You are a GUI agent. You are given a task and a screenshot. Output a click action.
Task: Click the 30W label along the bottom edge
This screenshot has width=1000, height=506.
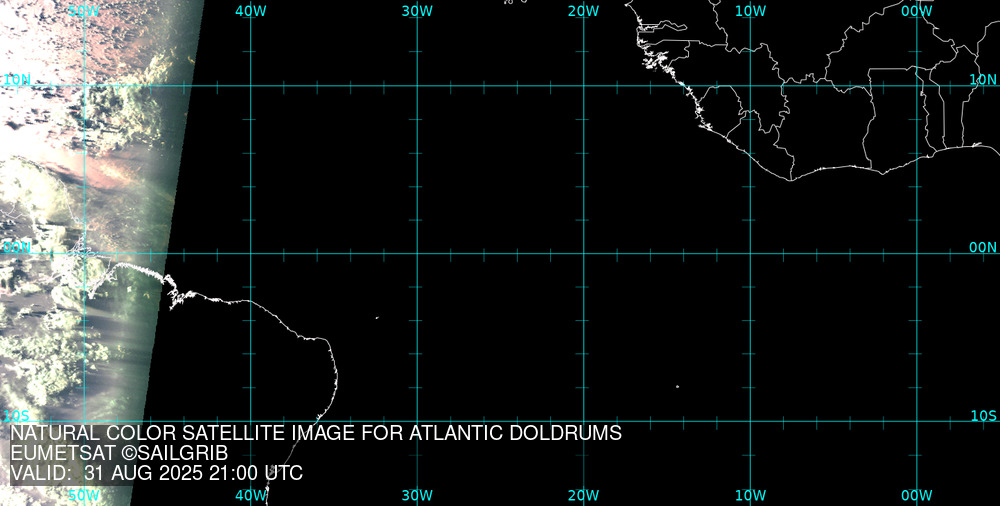coord(417,496)
